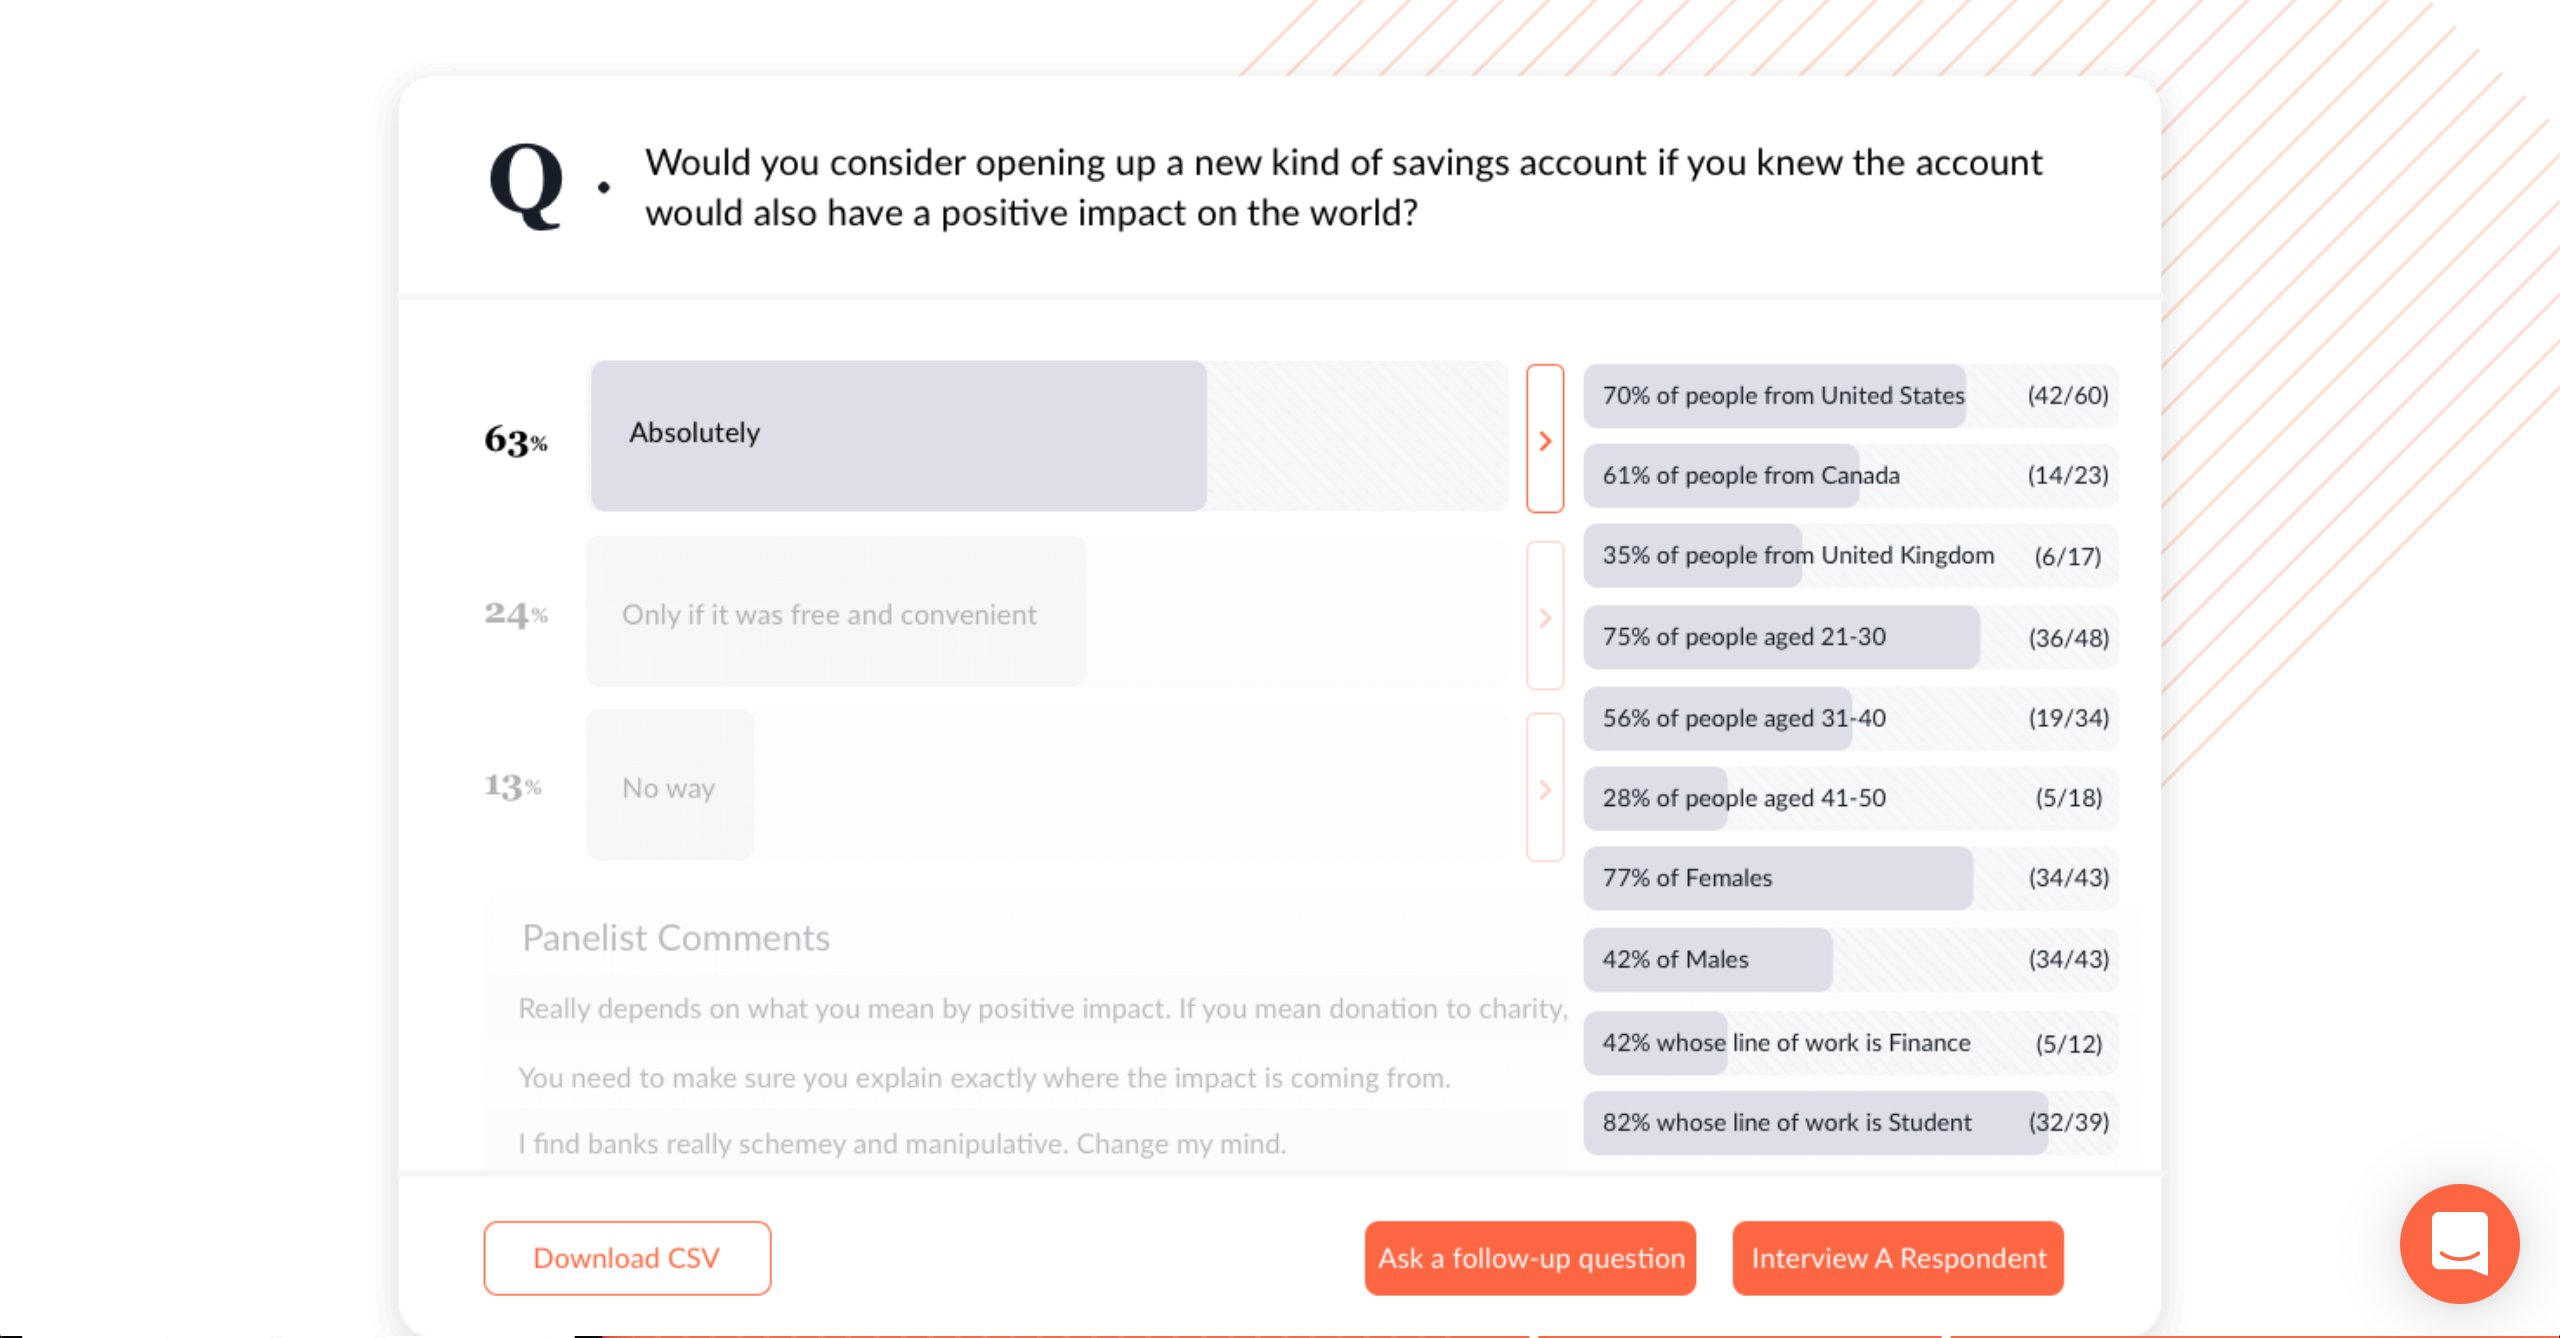The image size is (2560, 1338).
Task: Click the Student line of work row
Action: click(x=1850, y=1123)
